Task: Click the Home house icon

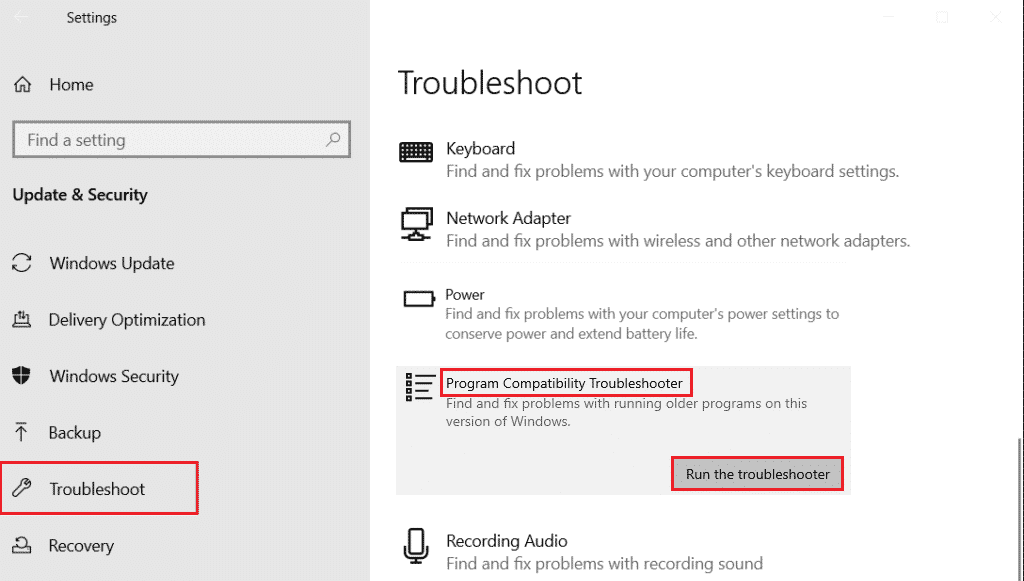Action: coord(23,85)
